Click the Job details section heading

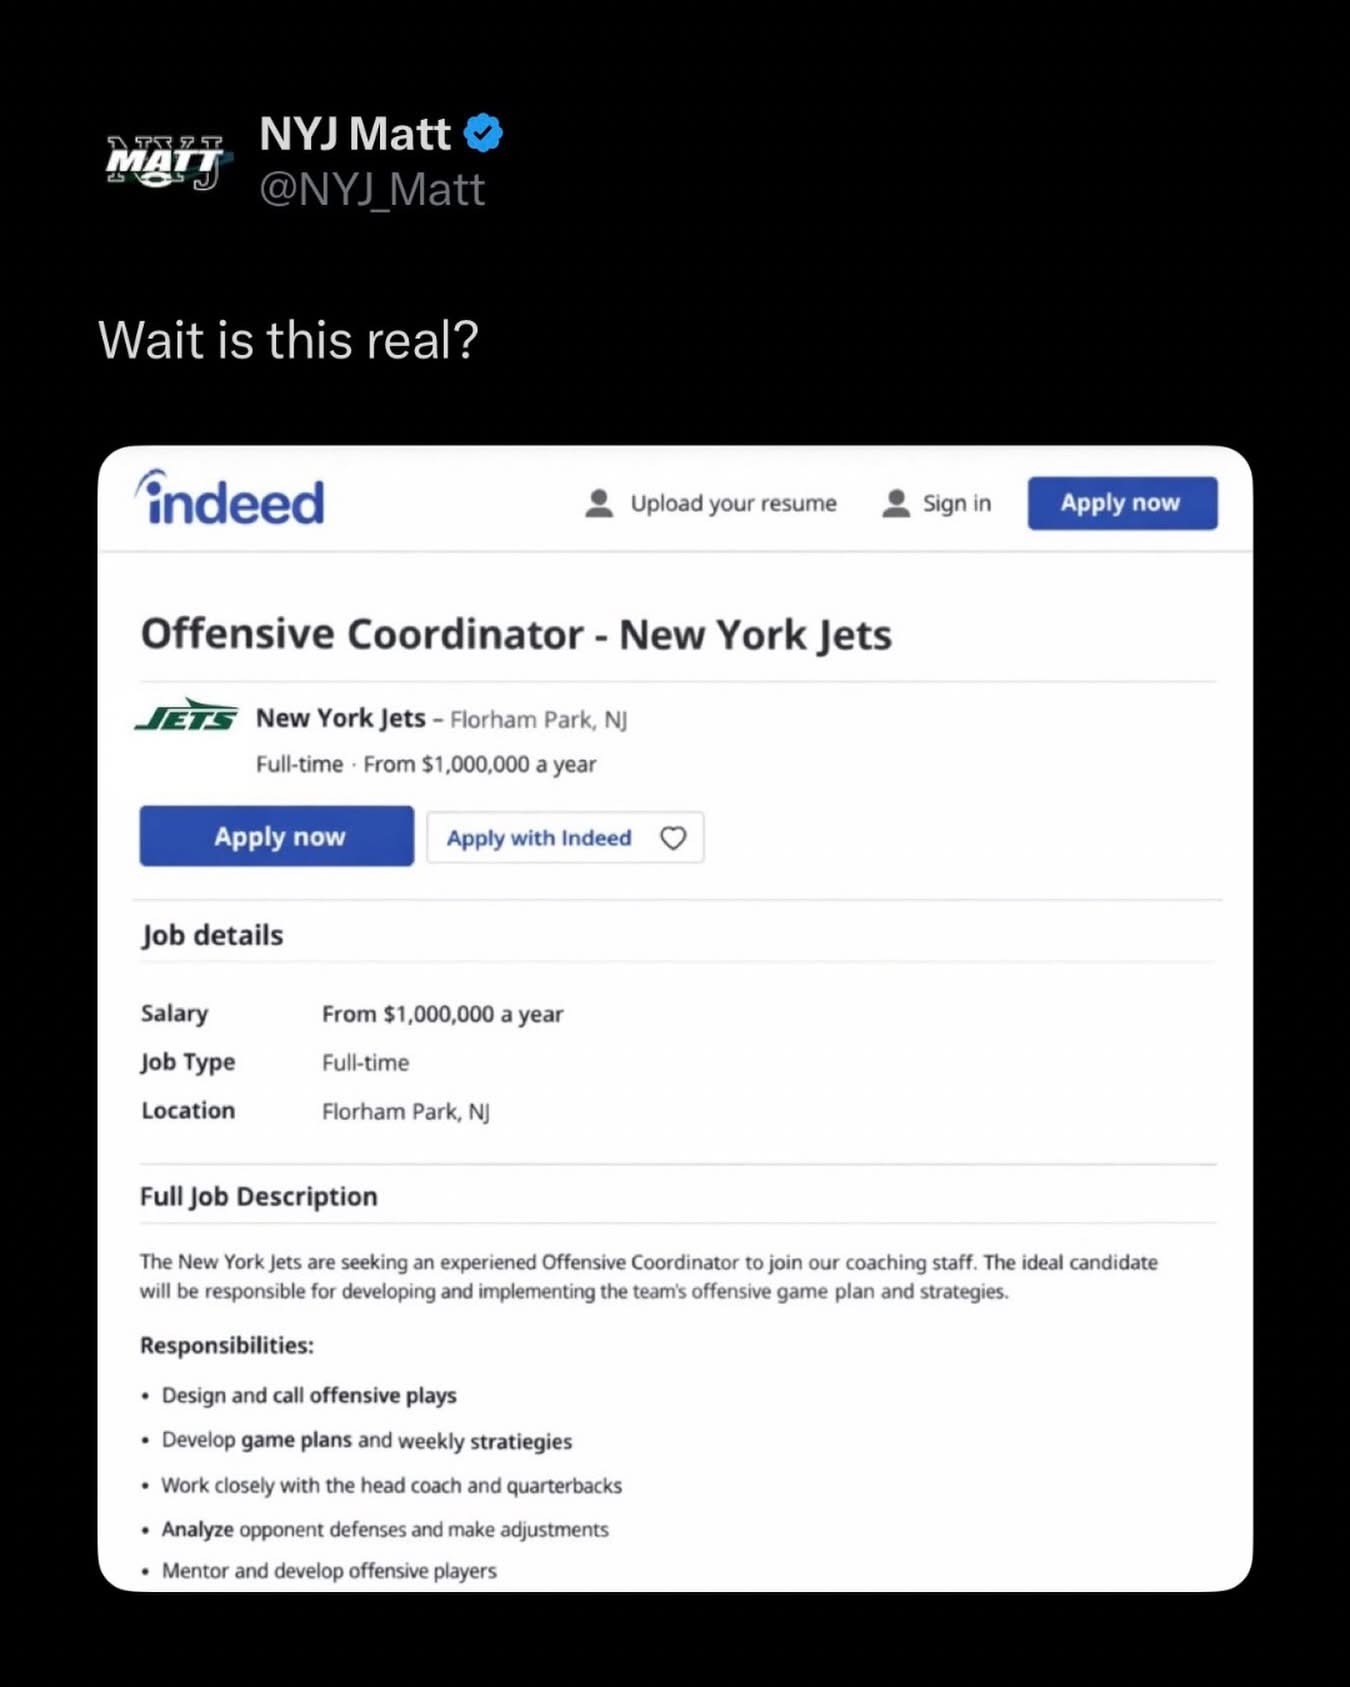tap(212, 935)
